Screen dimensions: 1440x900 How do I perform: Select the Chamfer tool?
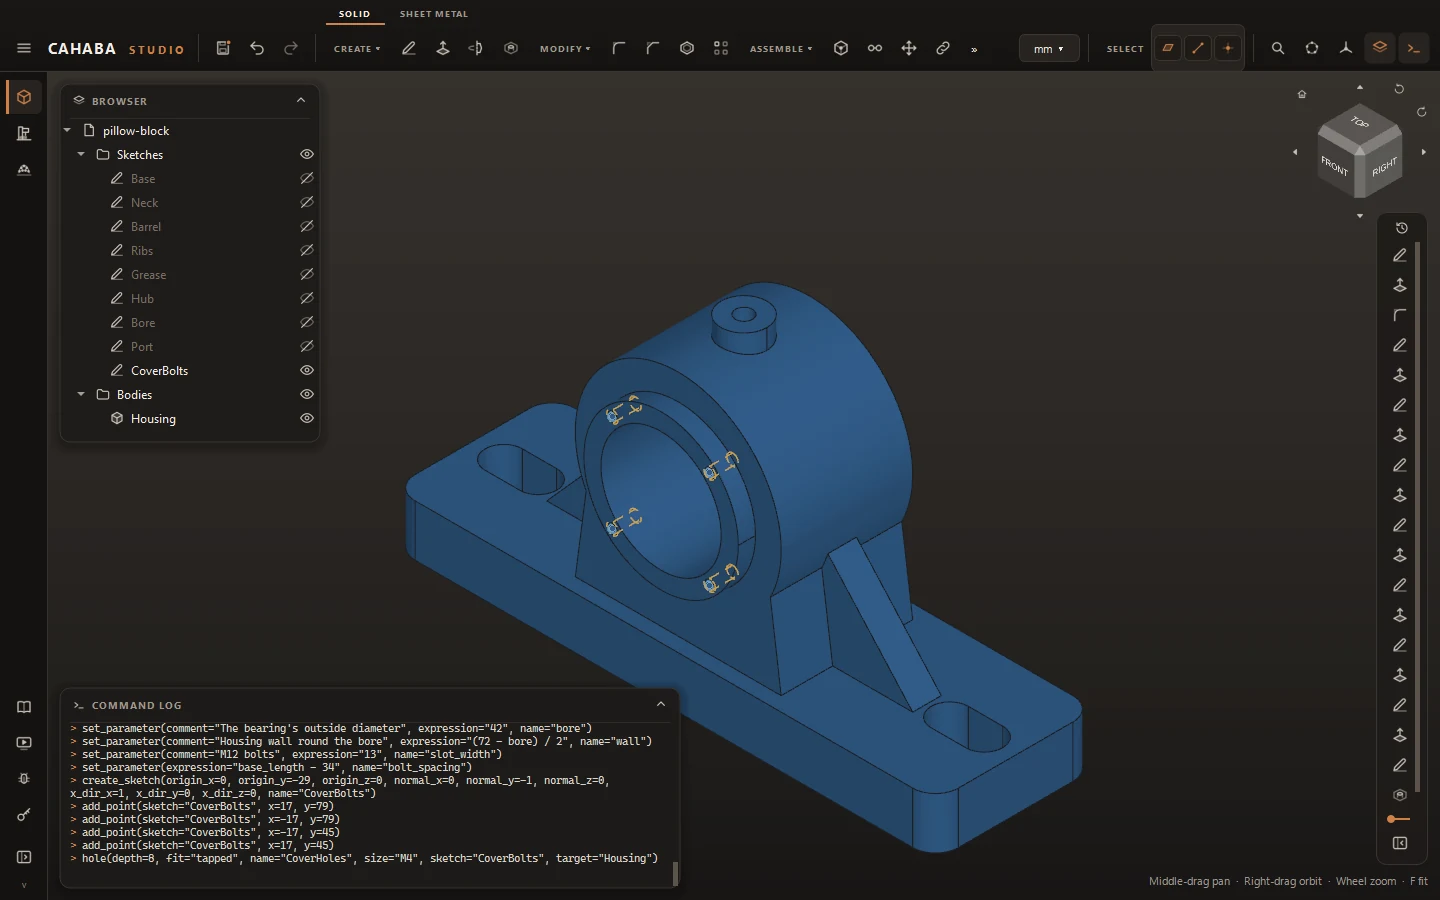[653, 48]
